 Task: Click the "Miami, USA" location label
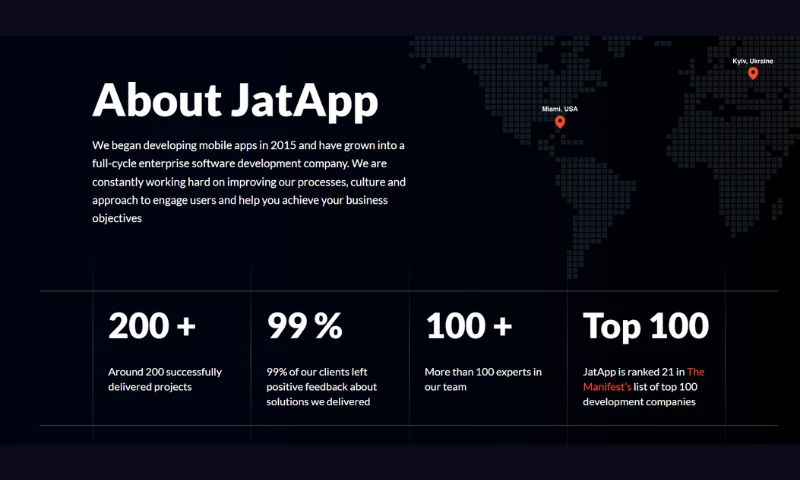560,108
